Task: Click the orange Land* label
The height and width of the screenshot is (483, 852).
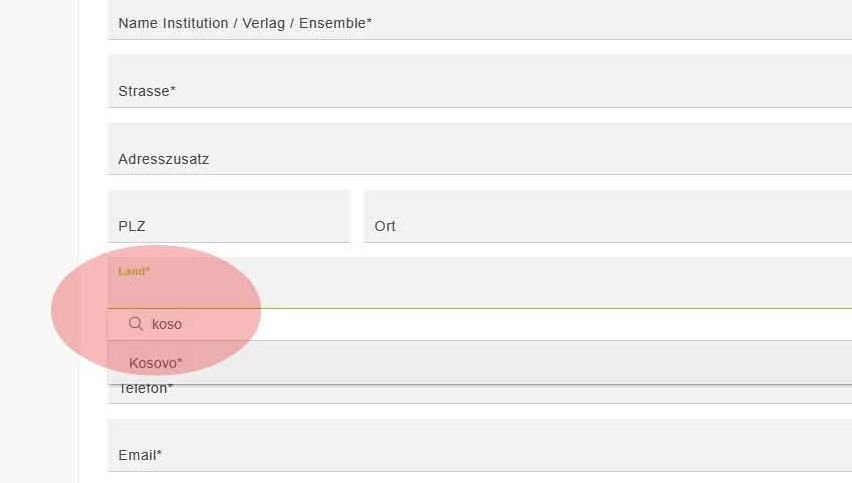Action: [x=134, y=271]
